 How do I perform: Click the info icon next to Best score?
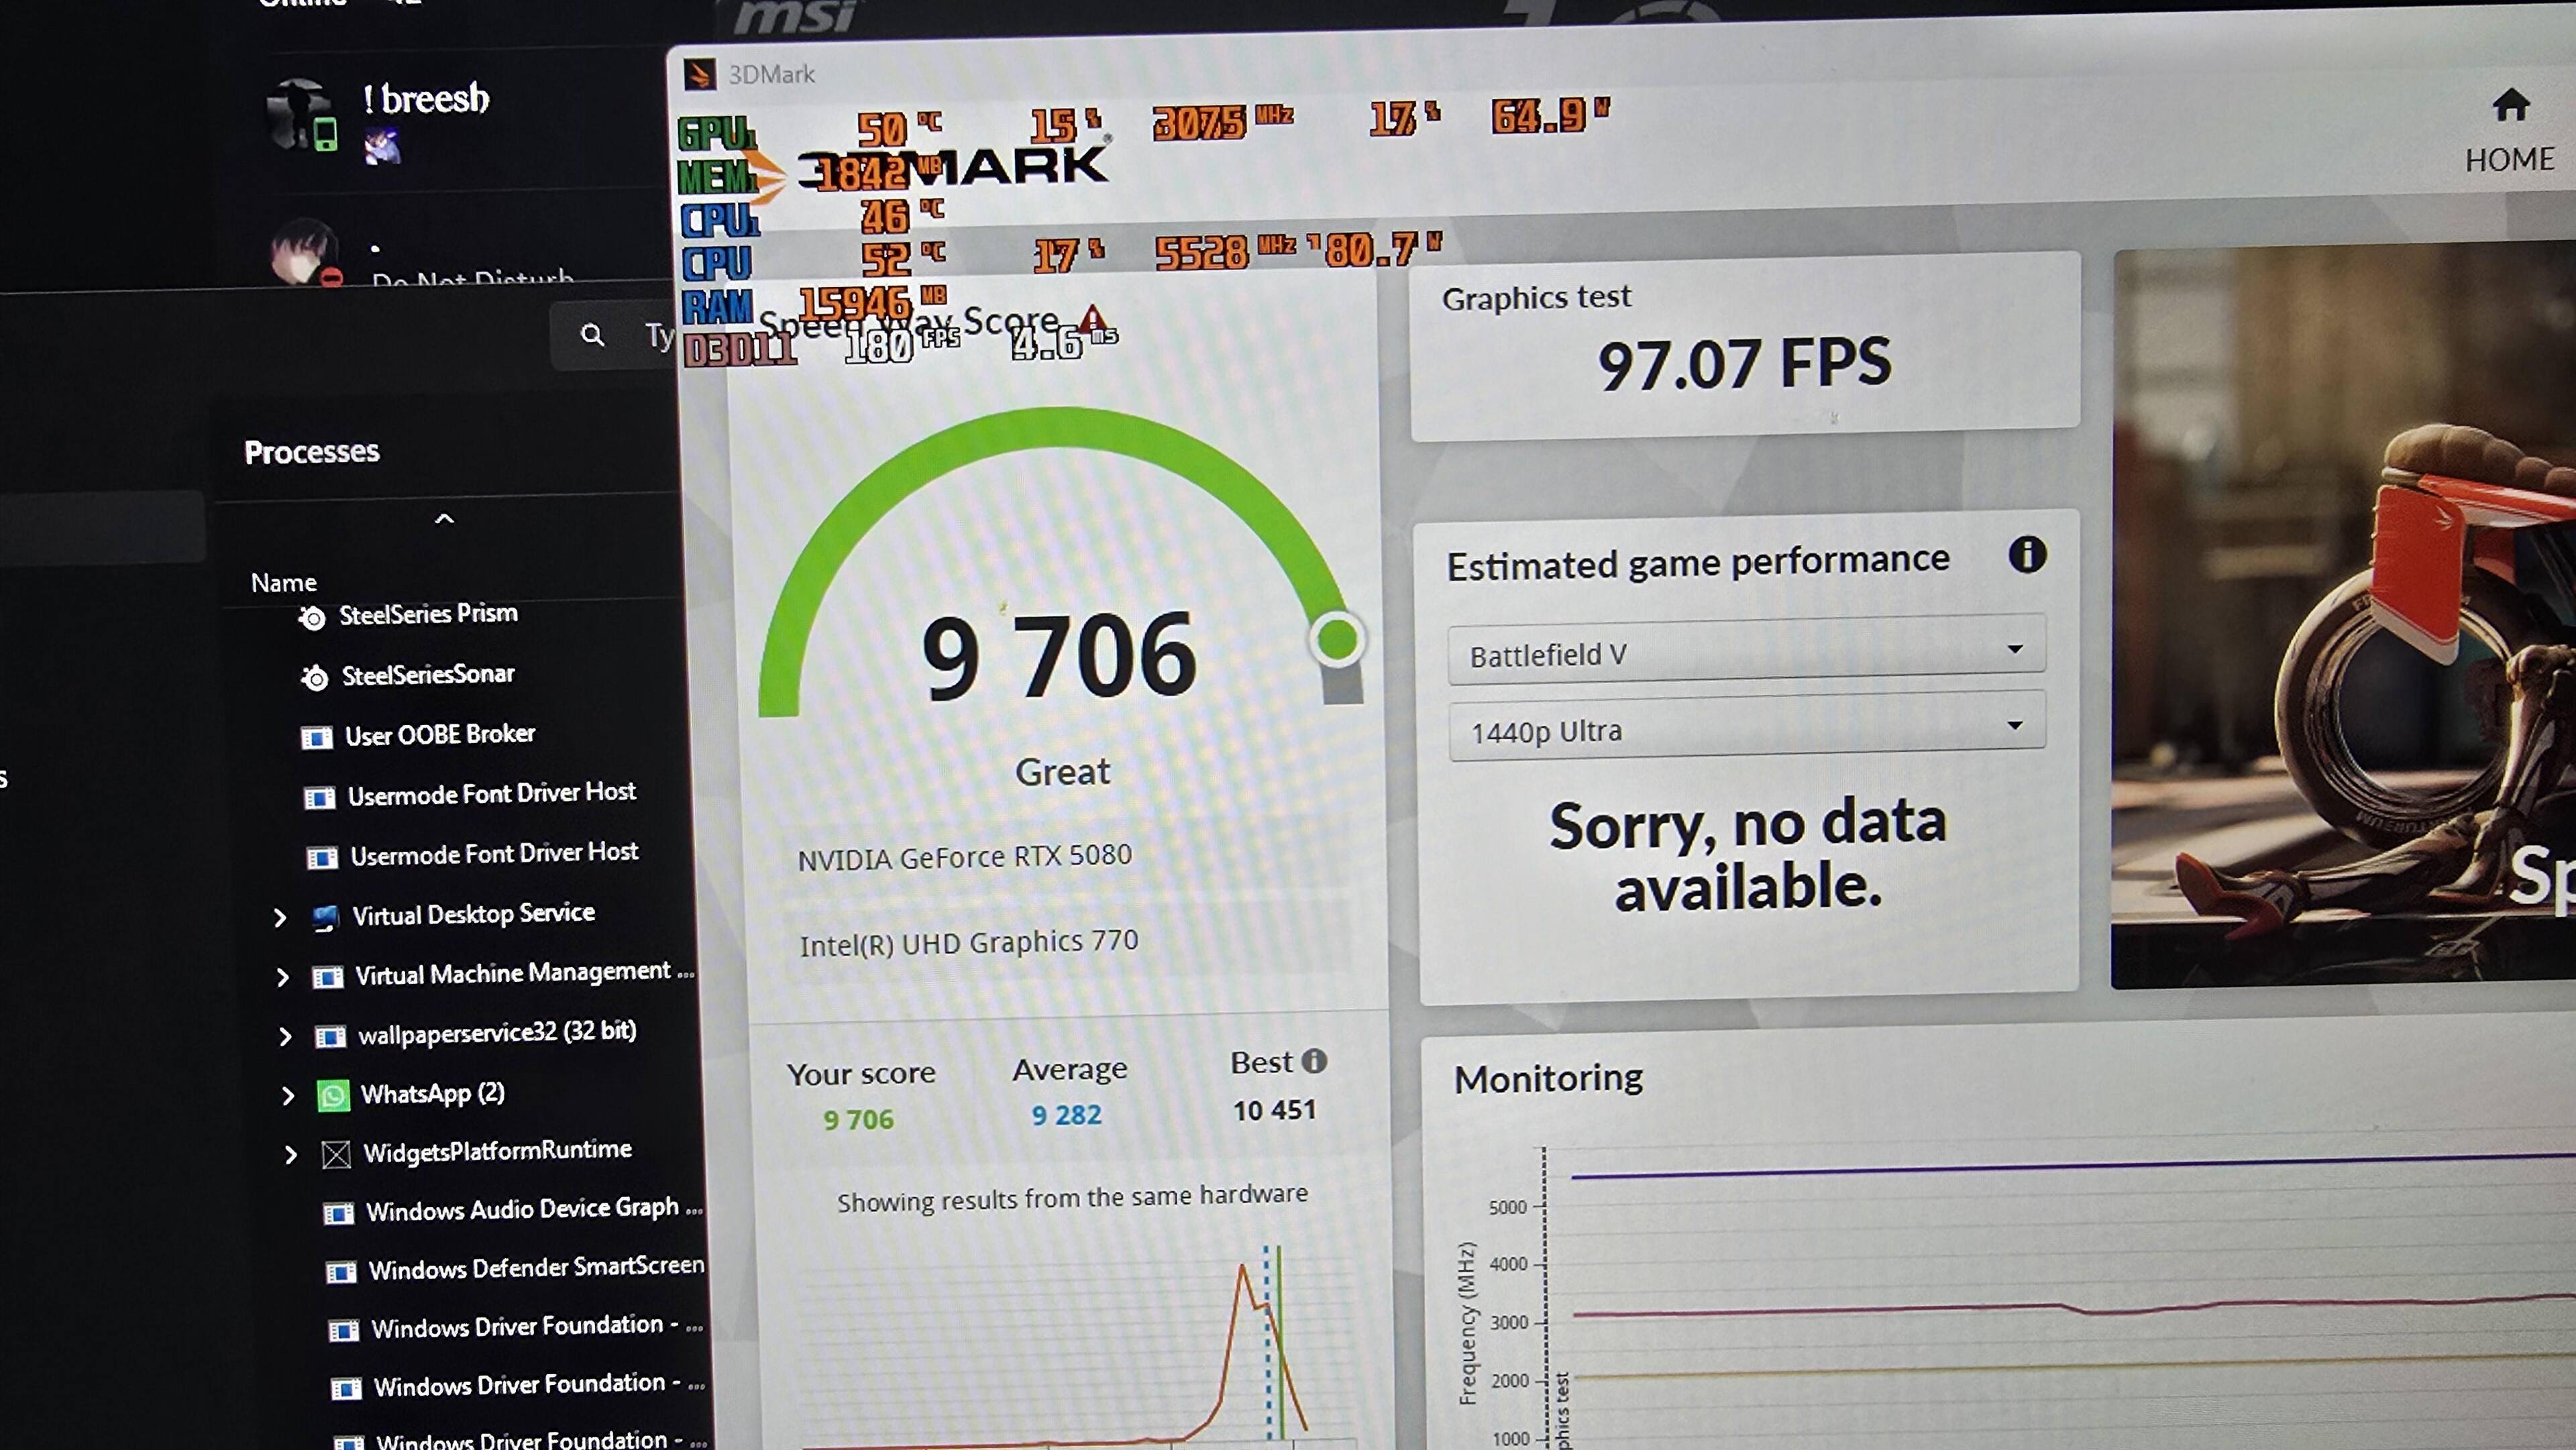(x=1314, y=1061)
